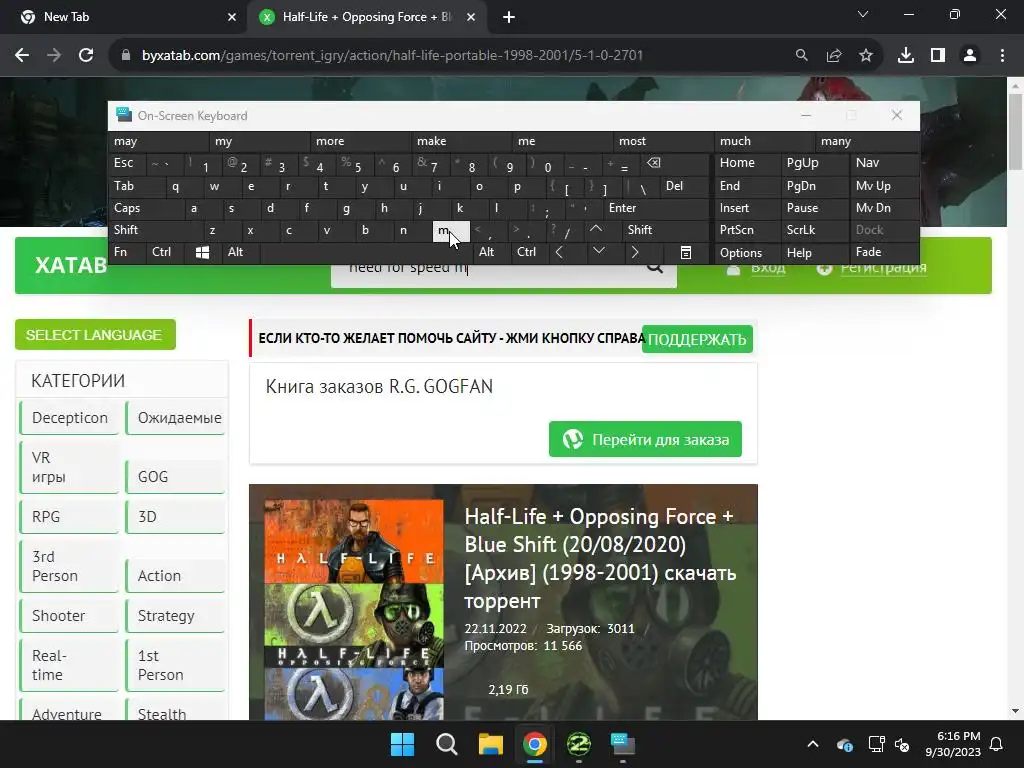Toggle the left Shift key

click(x=155, y=230)
